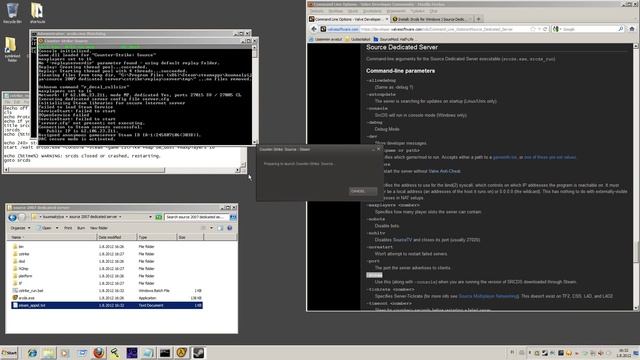The image size is (640, 360).
Task: Click the green refresh button in Explorer address bar
Action: click(158, 217)
